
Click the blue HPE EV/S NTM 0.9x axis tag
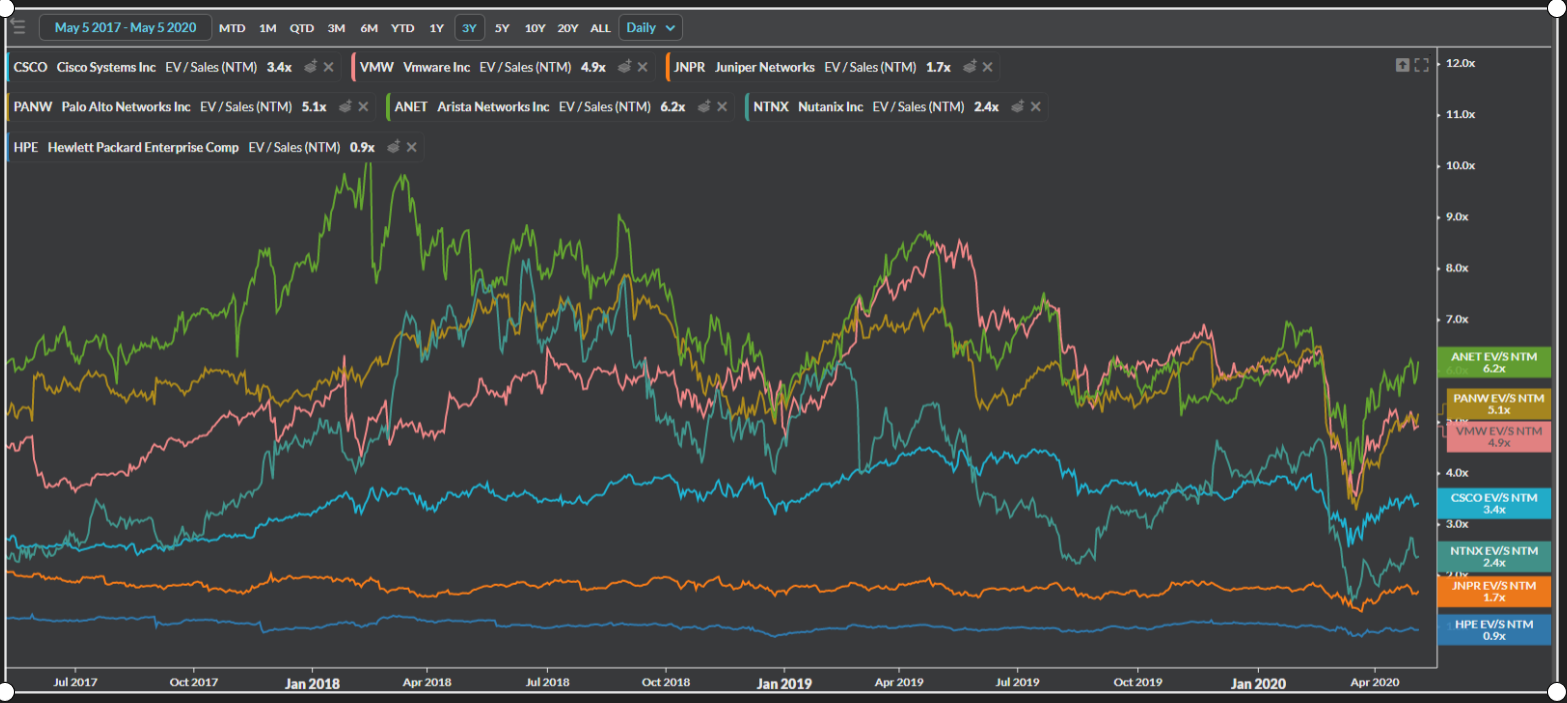point(1493,630)
